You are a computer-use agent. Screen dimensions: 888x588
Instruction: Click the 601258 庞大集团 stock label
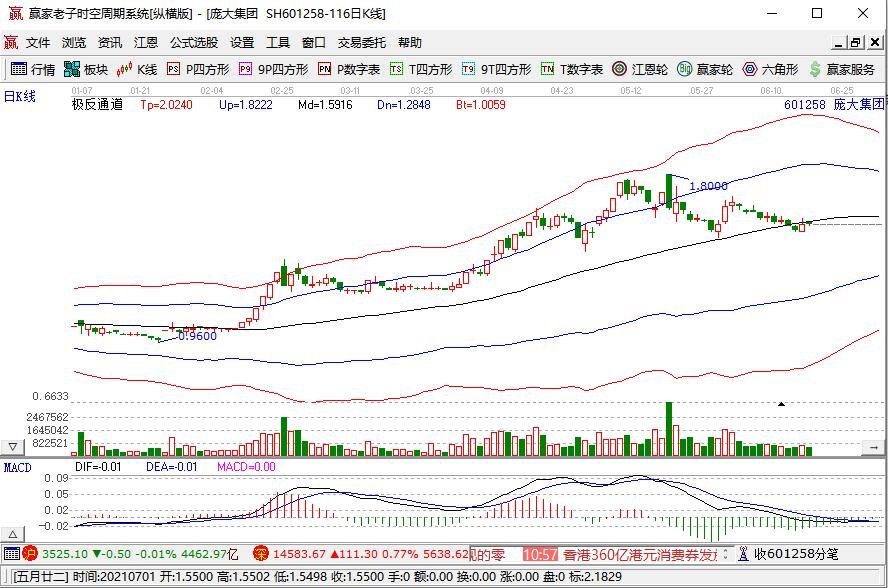834,104
